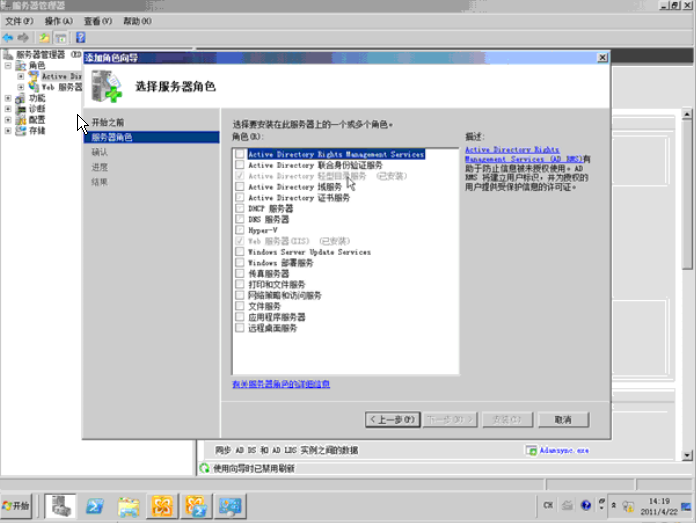696x523 pixels.
Task: Show hidden tray icons arrow
Action: 614,505
